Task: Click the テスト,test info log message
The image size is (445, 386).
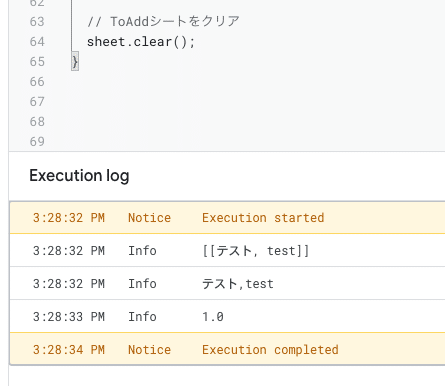Action: click(238, 284)
